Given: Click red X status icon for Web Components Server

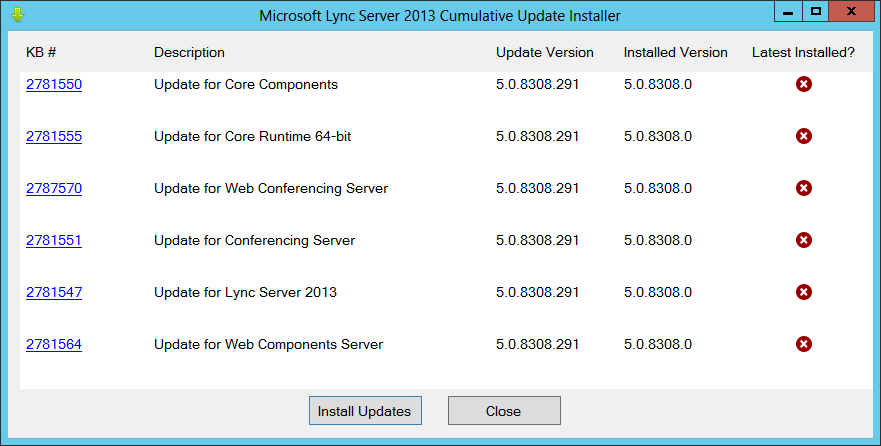Looking at the screenshot, I should tap(803, 344).
